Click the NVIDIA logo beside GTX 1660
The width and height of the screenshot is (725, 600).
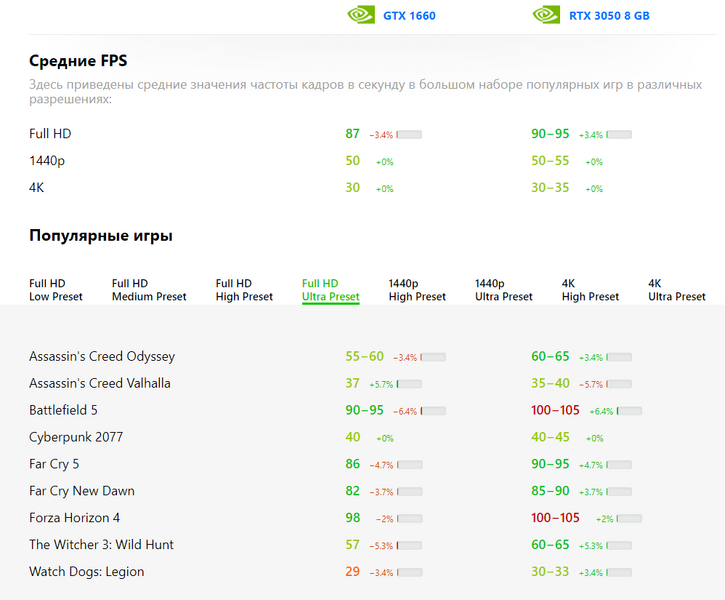pos(361,15)
